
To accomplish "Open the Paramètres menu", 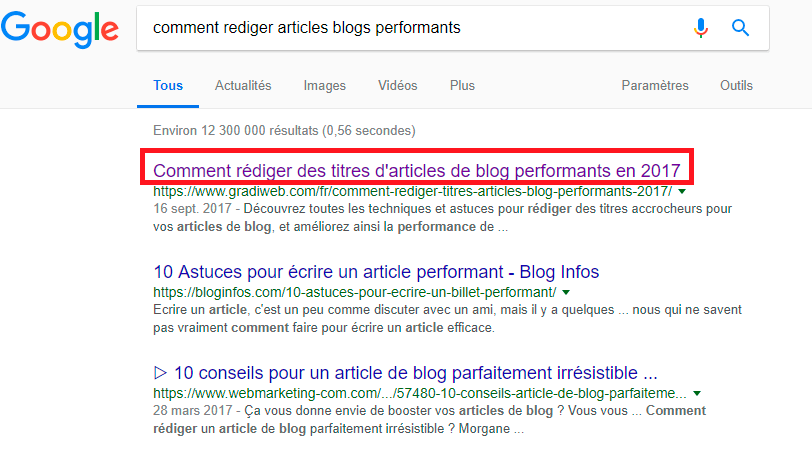I will [655, 86].
